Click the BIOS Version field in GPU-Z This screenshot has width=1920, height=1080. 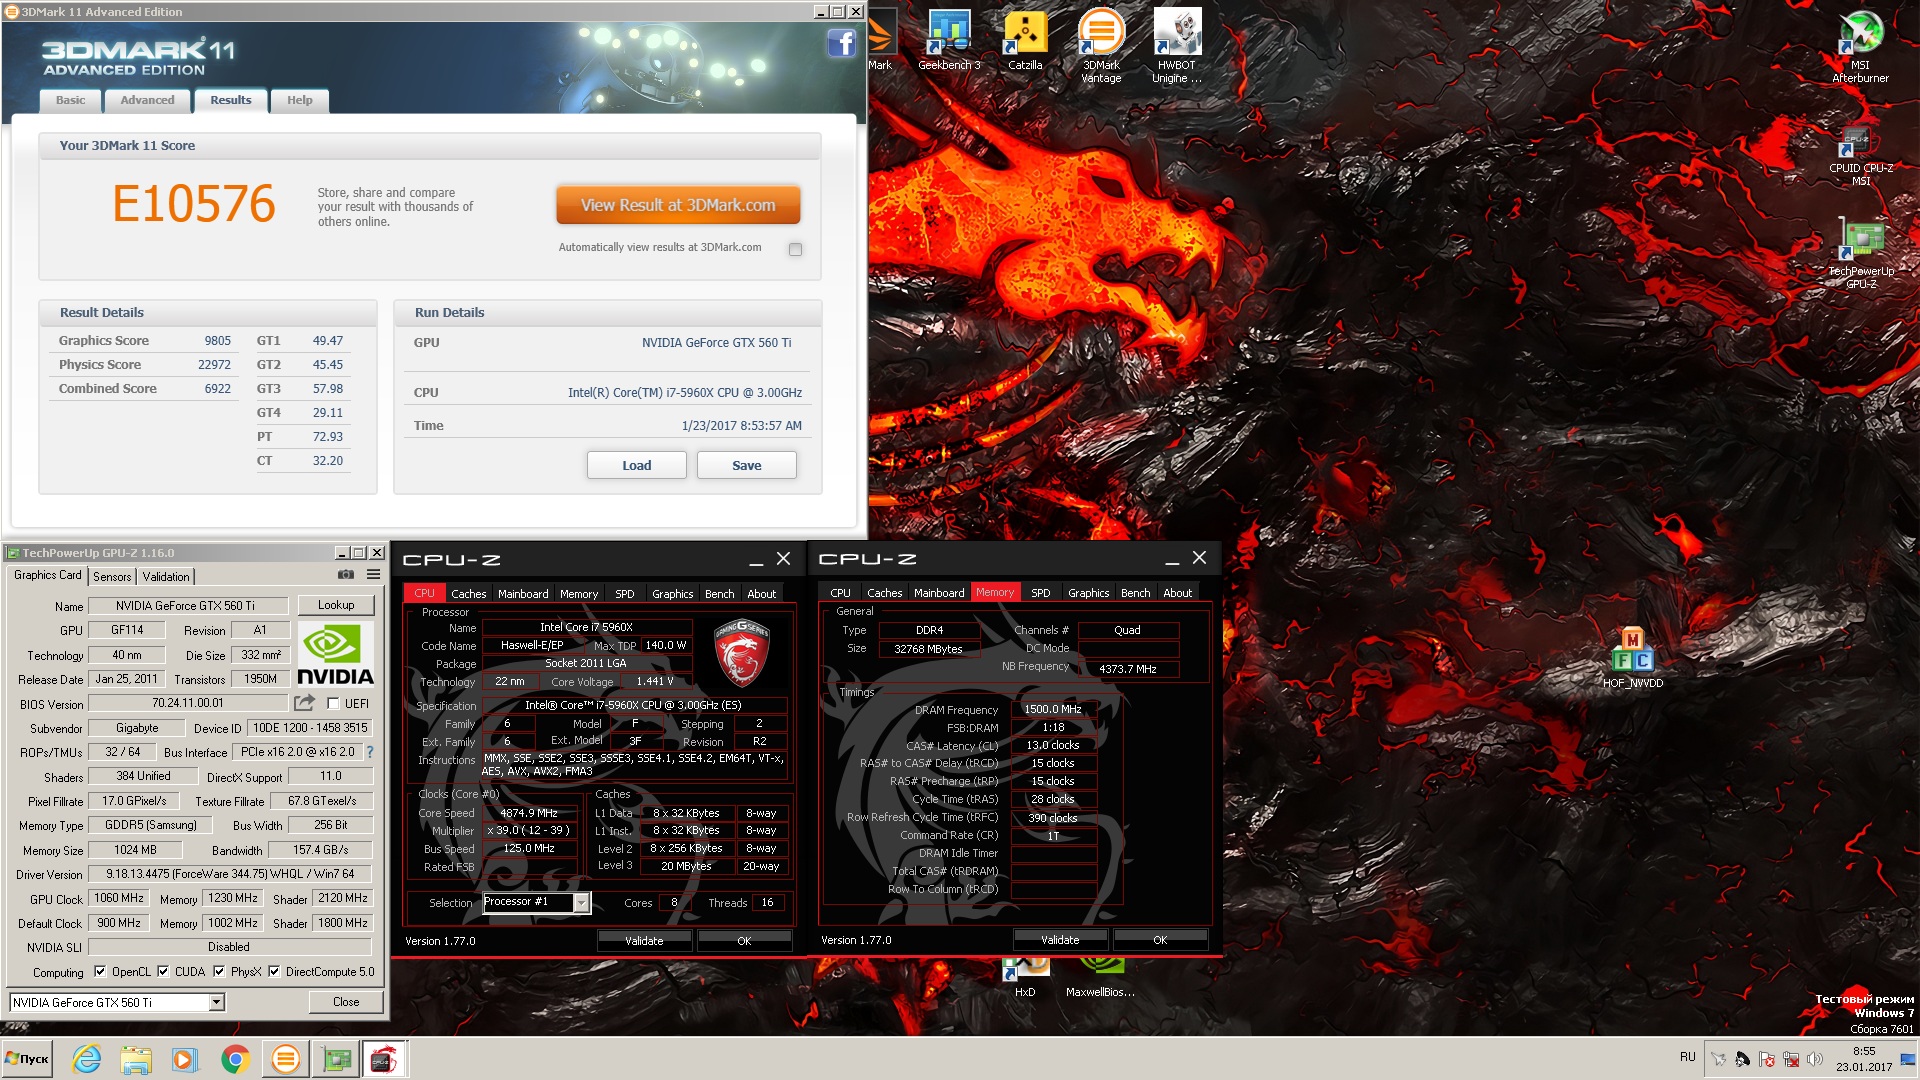tap(188, 703)
